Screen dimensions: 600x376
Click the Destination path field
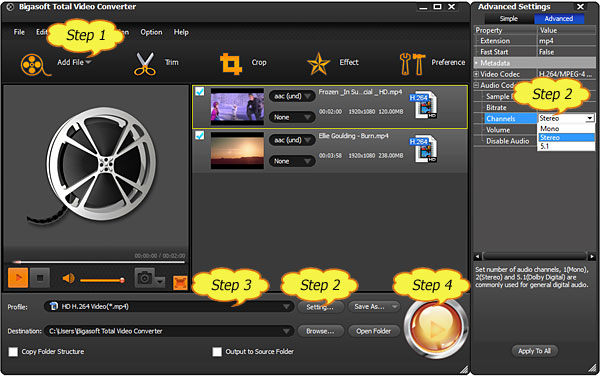tap(169, 331)
